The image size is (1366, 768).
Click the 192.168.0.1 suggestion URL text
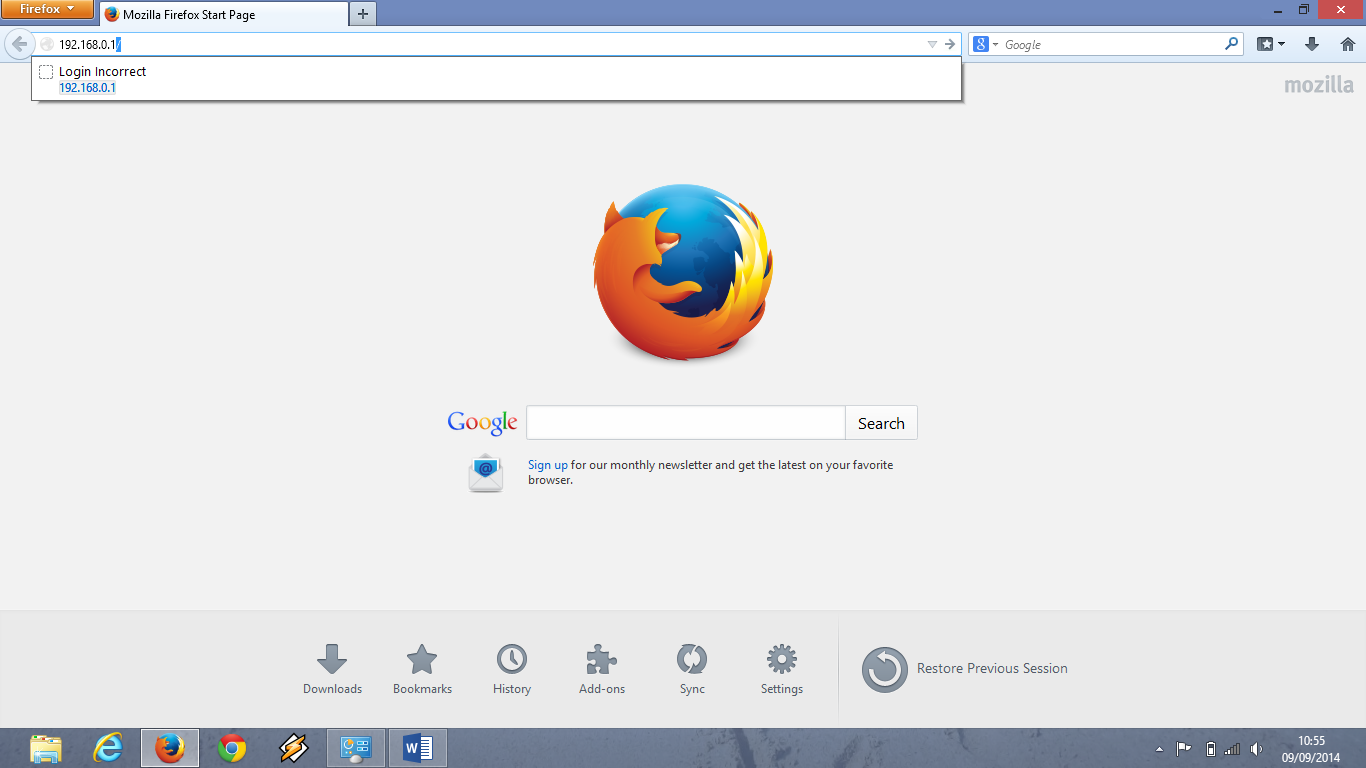87,88
